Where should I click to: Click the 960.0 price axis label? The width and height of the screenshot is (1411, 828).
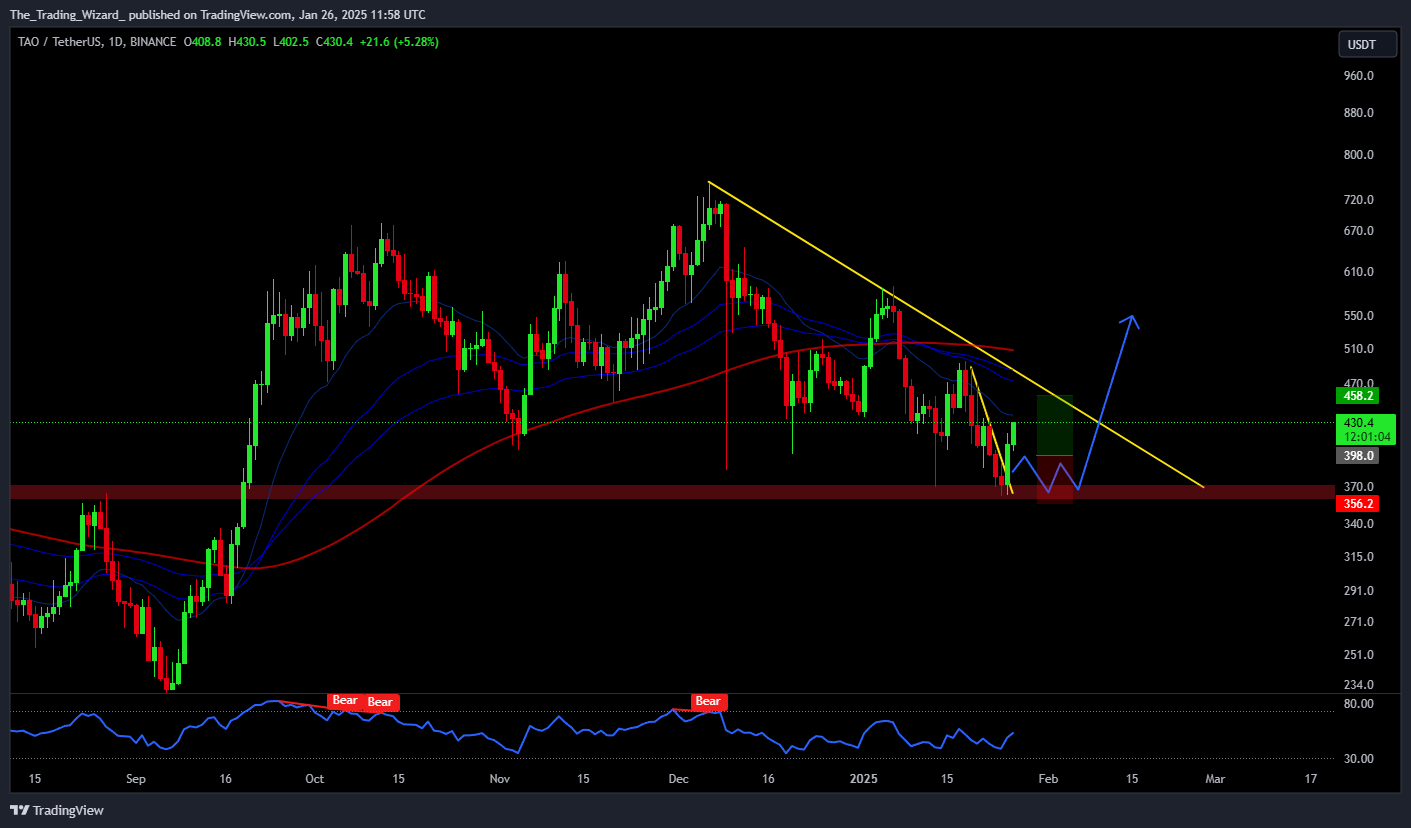pyautogui.click(x=1359, y=76)
